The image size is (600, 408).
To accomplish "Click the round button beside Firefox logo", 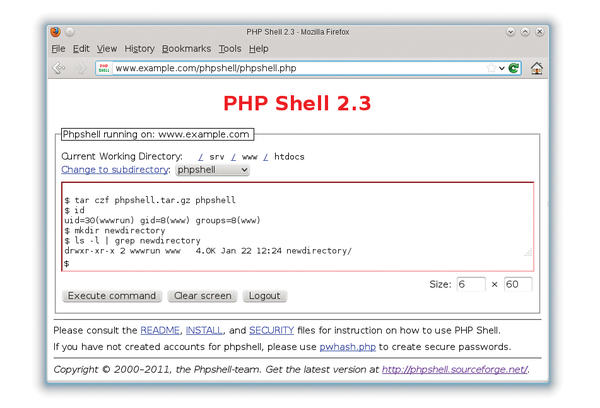I will tap(70, 32).
